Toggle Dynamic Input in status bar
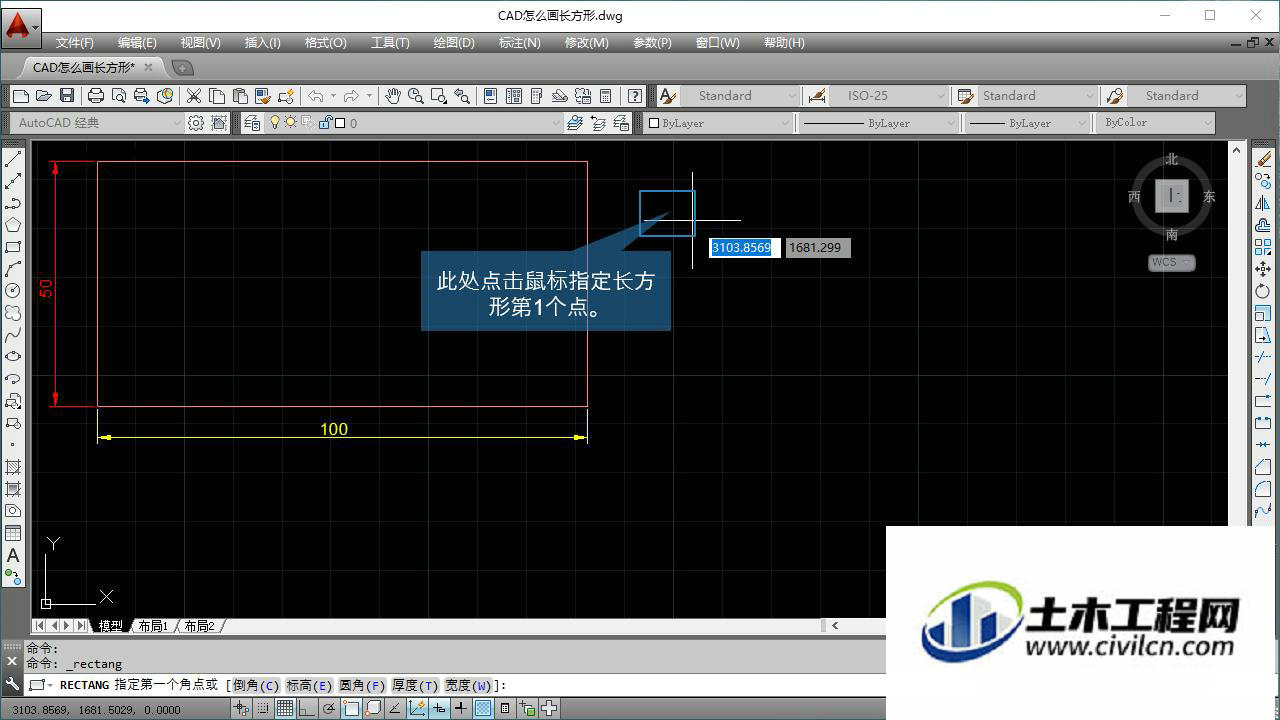This screenshot has width=1280, height=720. pyautogui.click(x=439, y=709)
